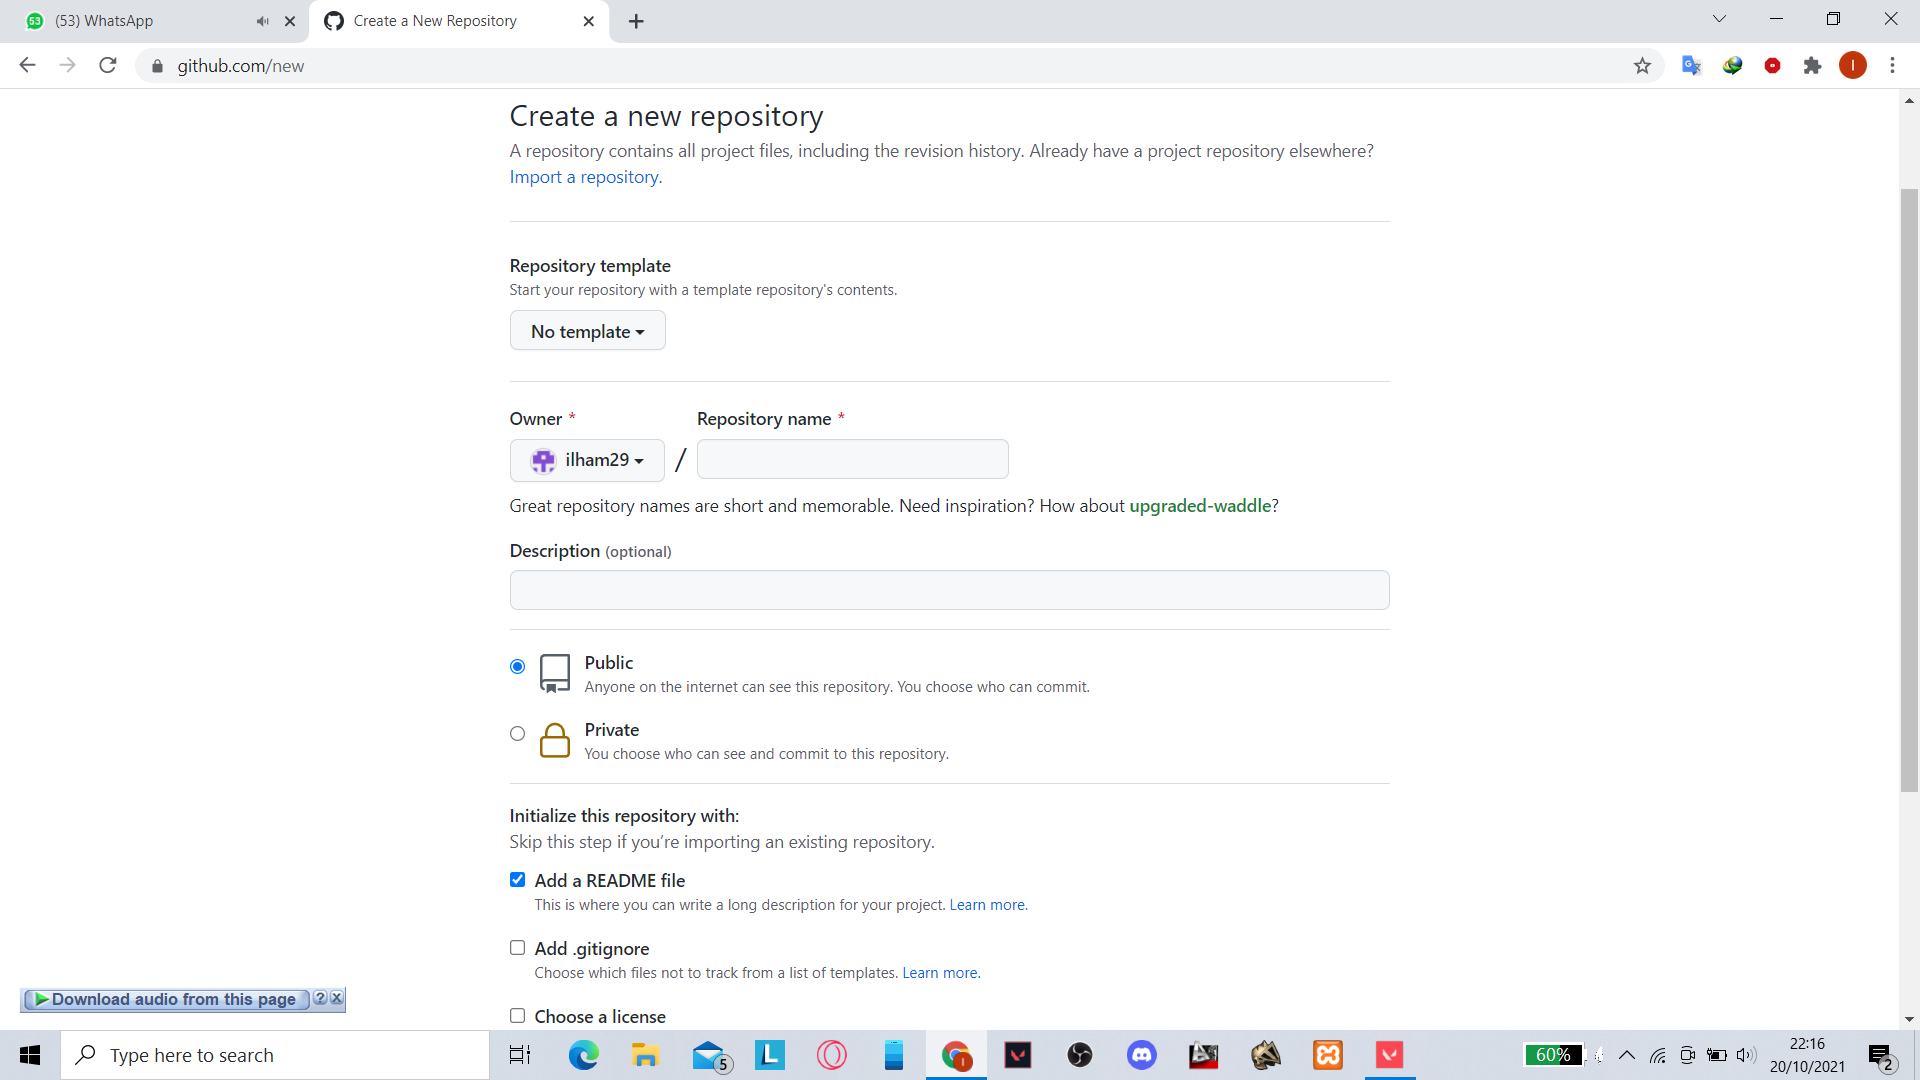Screen dimensions: 1920x1080
Task: Open the Chrome extensions puzzle icon
Action: coord(1813,65)
